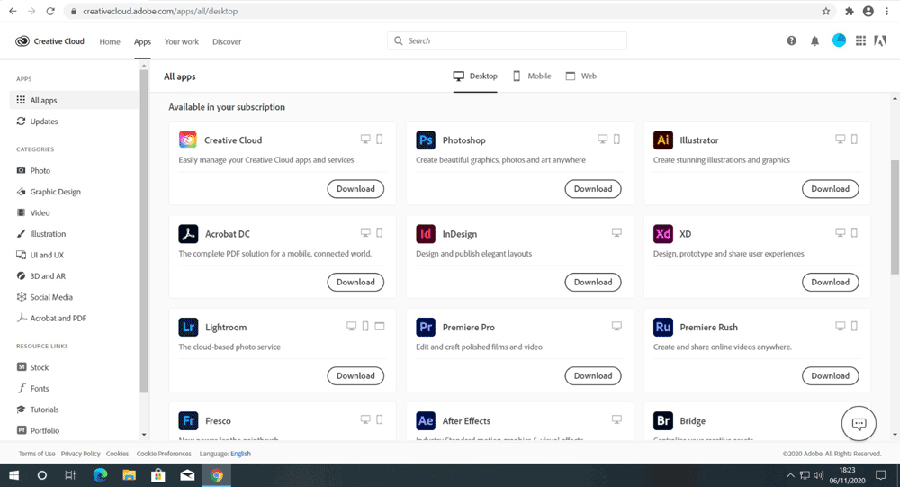Download Lightroom
The image size is (900, 487).
coord(355,376)
